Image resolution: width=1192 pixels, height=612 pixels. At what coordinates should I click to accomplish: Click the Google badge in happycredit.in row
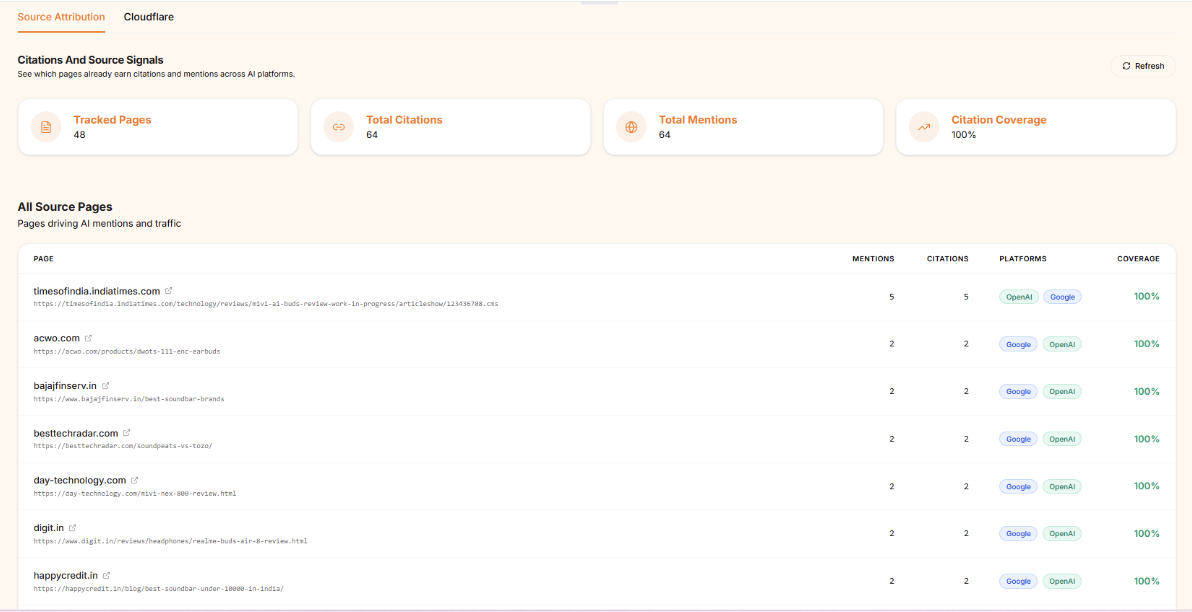coord(1018,582)
